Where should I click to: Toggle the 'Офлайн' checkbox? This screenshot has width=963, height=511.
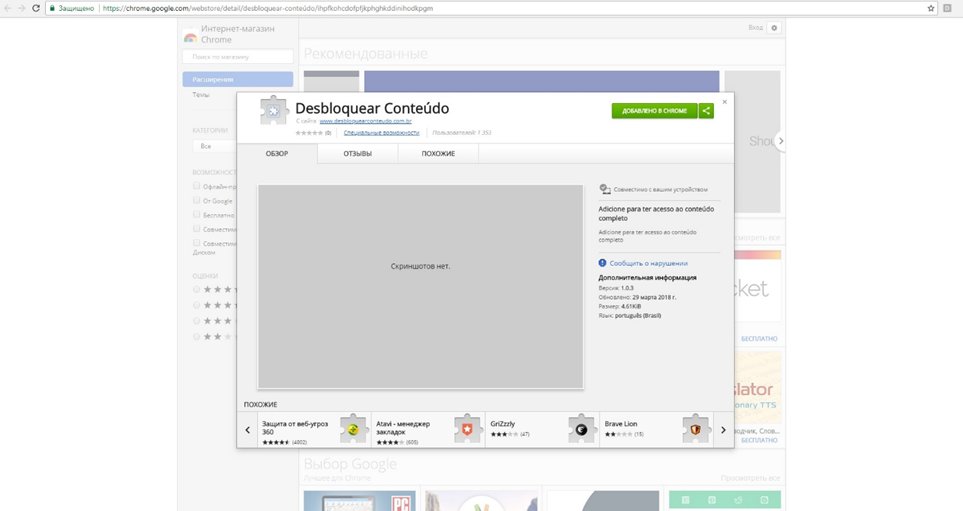coord(197,185)
